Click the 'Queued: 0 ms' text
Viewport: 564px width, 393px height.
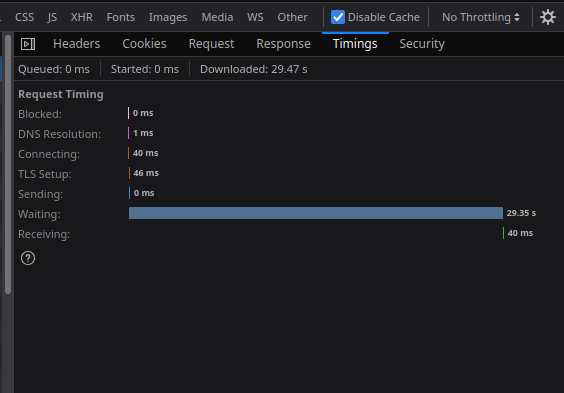pyautogui.click(x=54, y=69)
